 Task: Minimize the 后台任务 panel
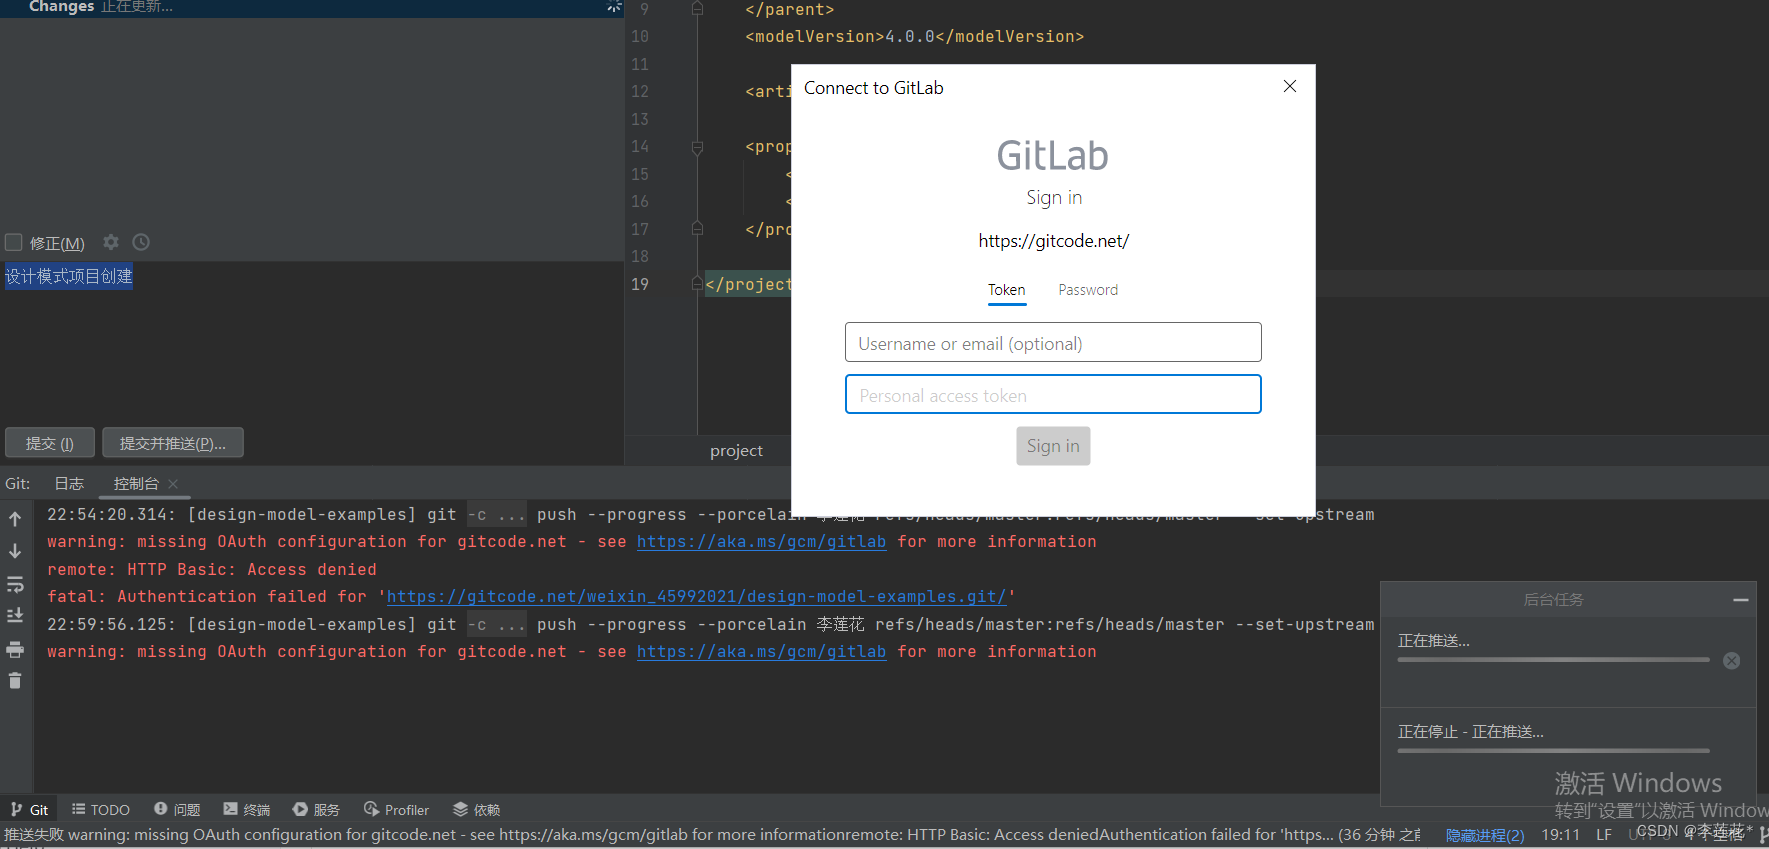tap(1741, 600)
